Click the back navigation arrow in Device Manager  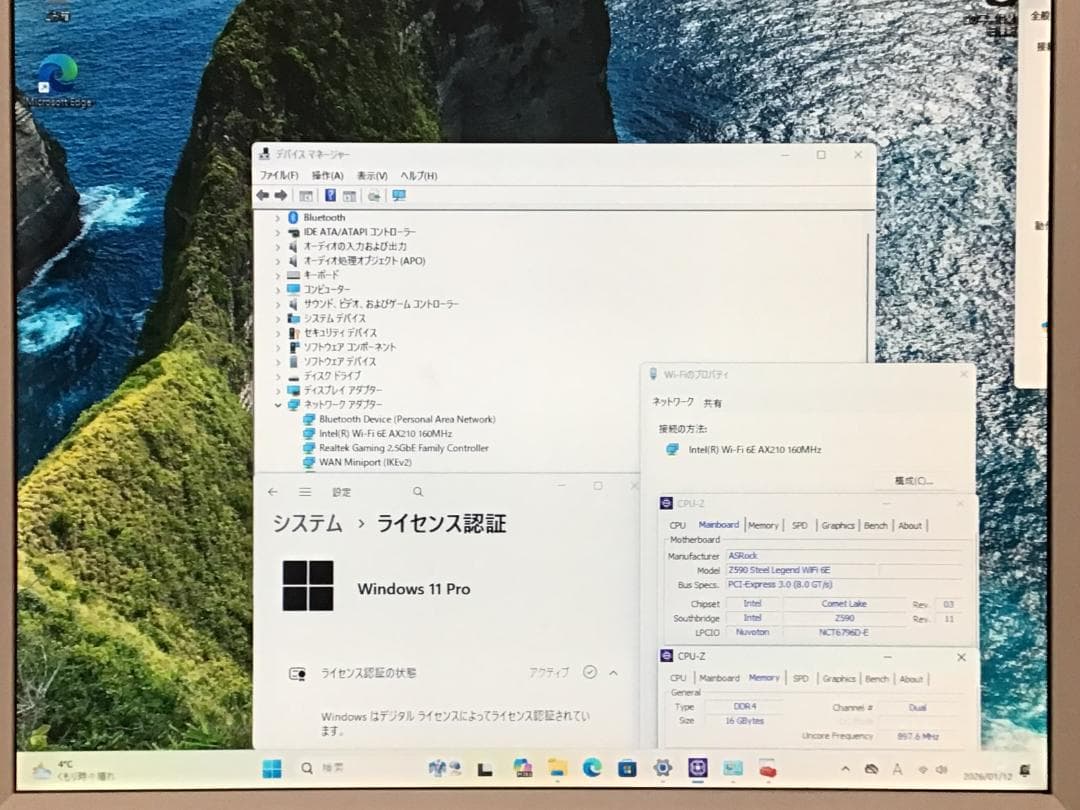click(263, 195)
